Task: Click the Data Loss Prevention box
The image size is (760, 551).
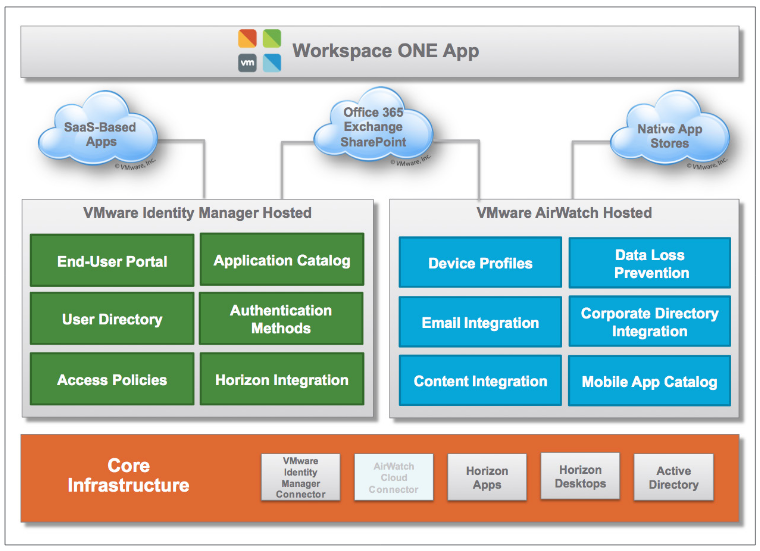Action: click(x=649, y=263)
